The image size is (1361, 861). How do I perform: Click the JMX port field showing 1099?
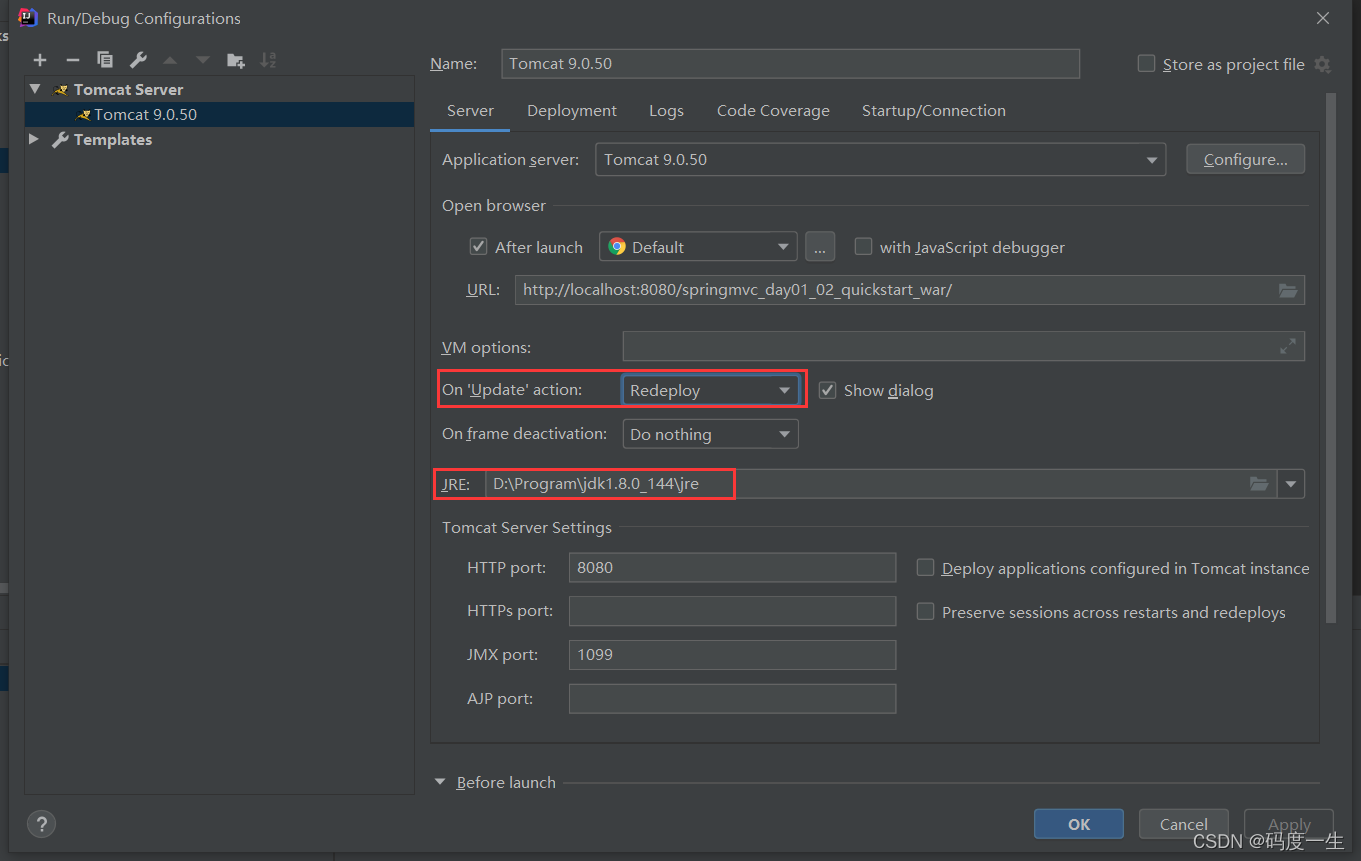[732, 655]
